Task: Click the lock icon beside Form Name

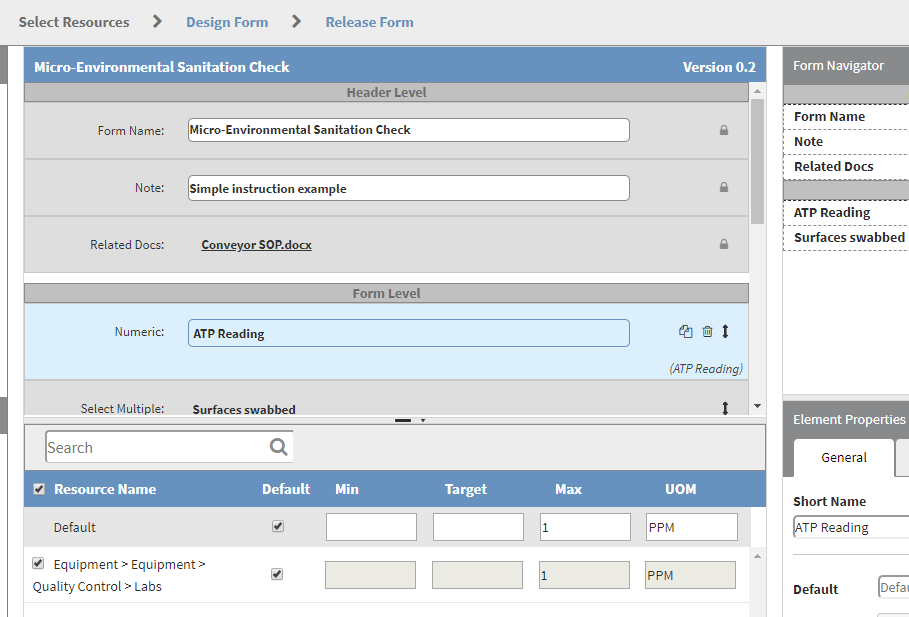Action: pos(723,130)
